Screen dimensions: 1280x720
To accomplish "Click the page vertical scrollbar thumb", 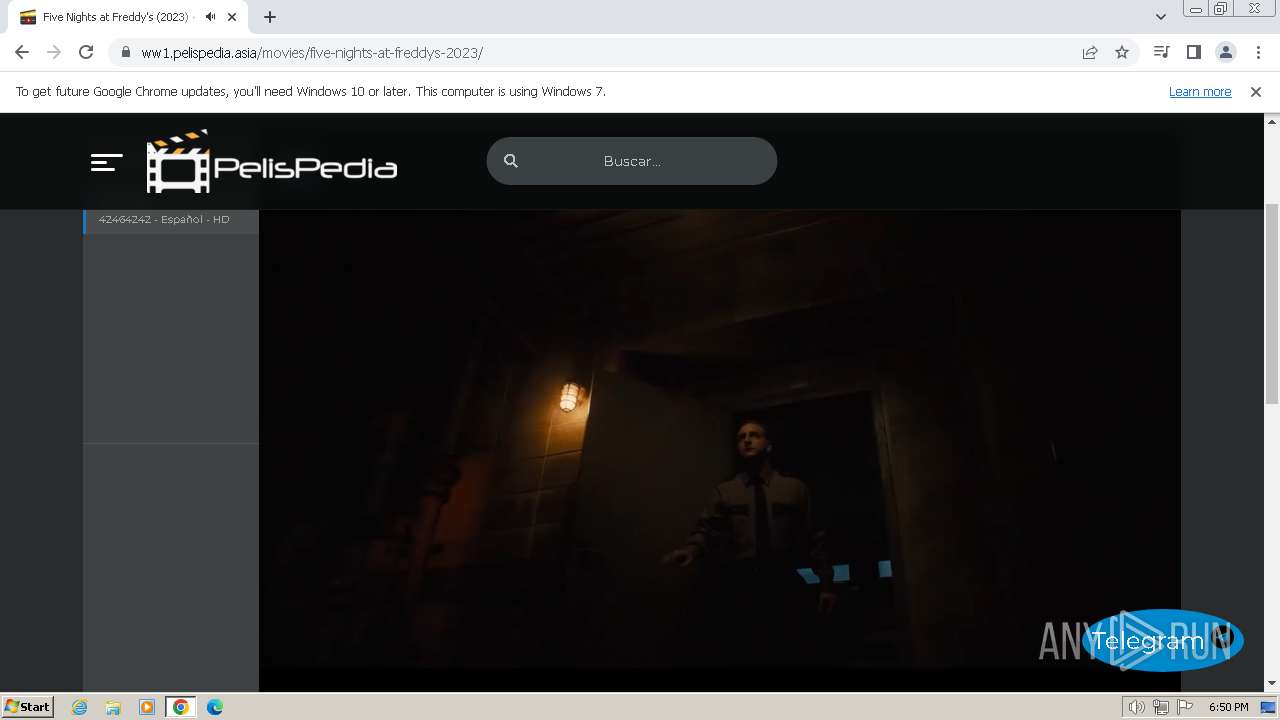I will 1272,303.
